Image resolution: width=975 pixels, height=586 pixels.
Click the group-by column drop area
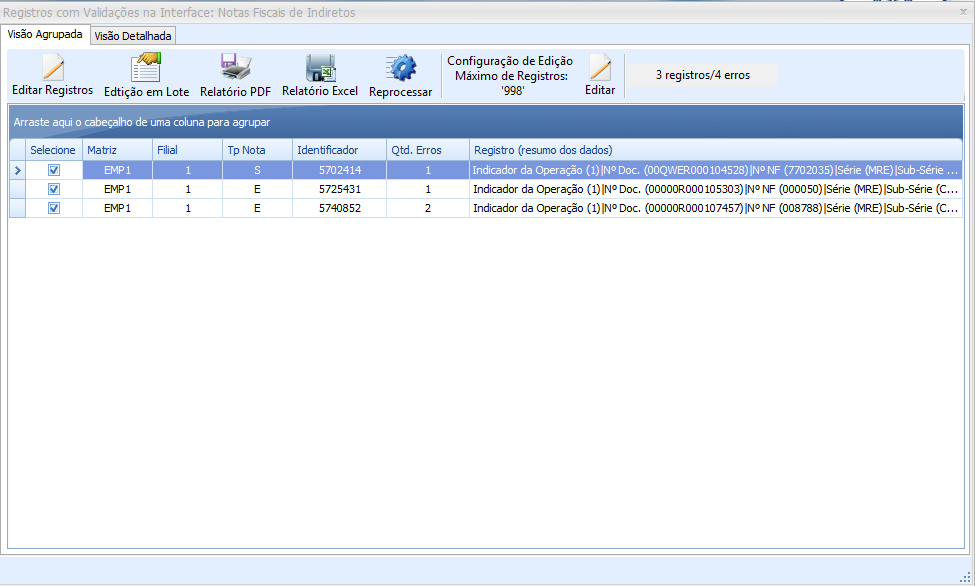coord(485,122)
